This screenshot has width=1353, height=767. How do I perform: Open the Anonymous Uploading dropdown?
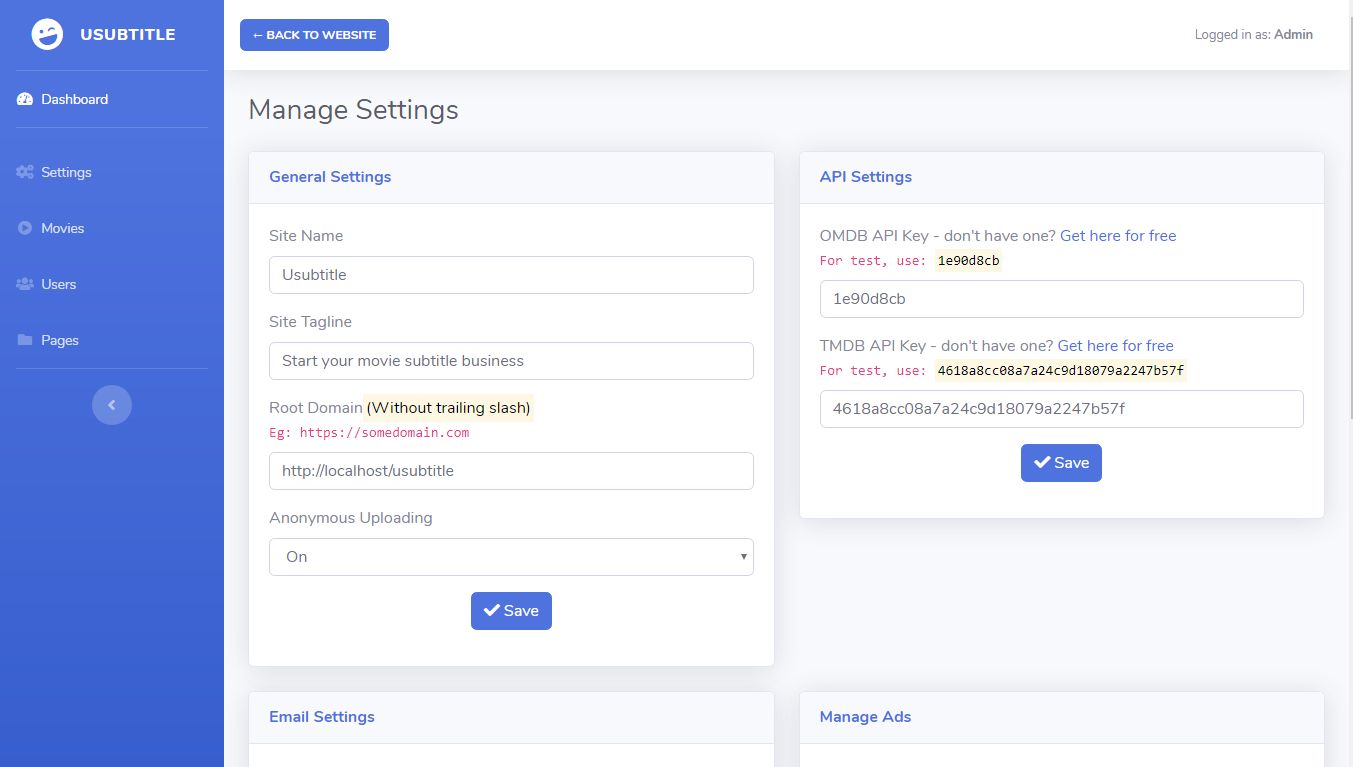pos(510,557)
